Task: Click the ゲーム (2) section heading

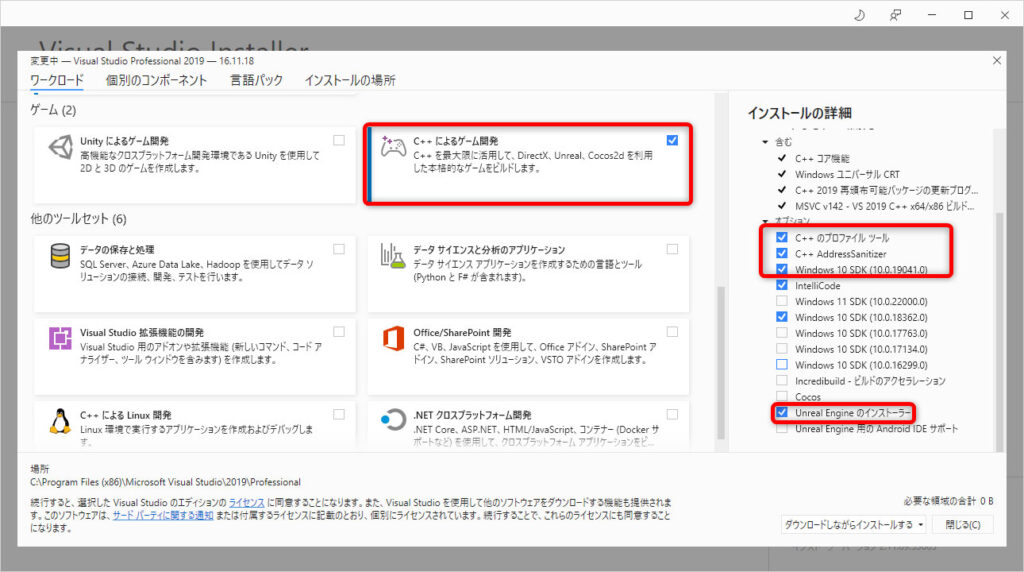Action: 53,110
